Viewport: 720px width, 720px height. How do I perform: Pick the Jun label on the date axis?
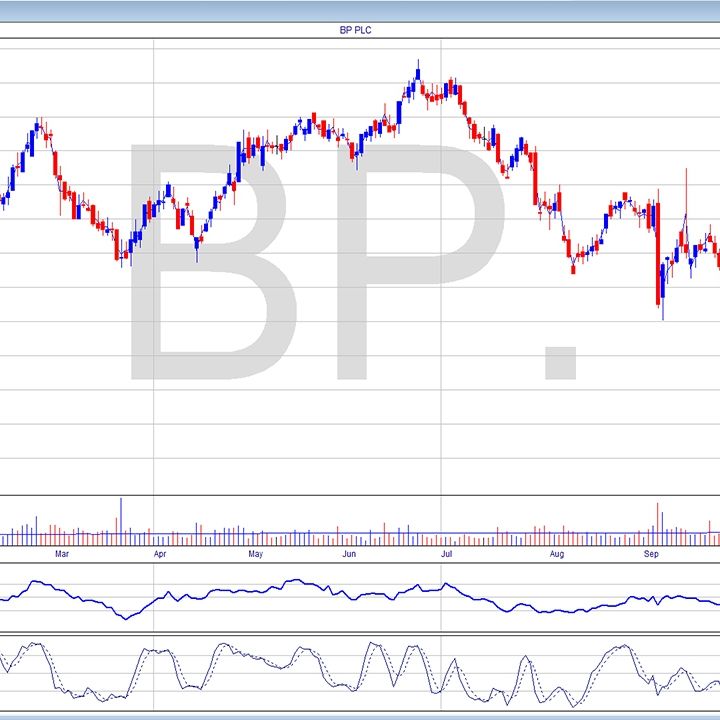(349, 553)
